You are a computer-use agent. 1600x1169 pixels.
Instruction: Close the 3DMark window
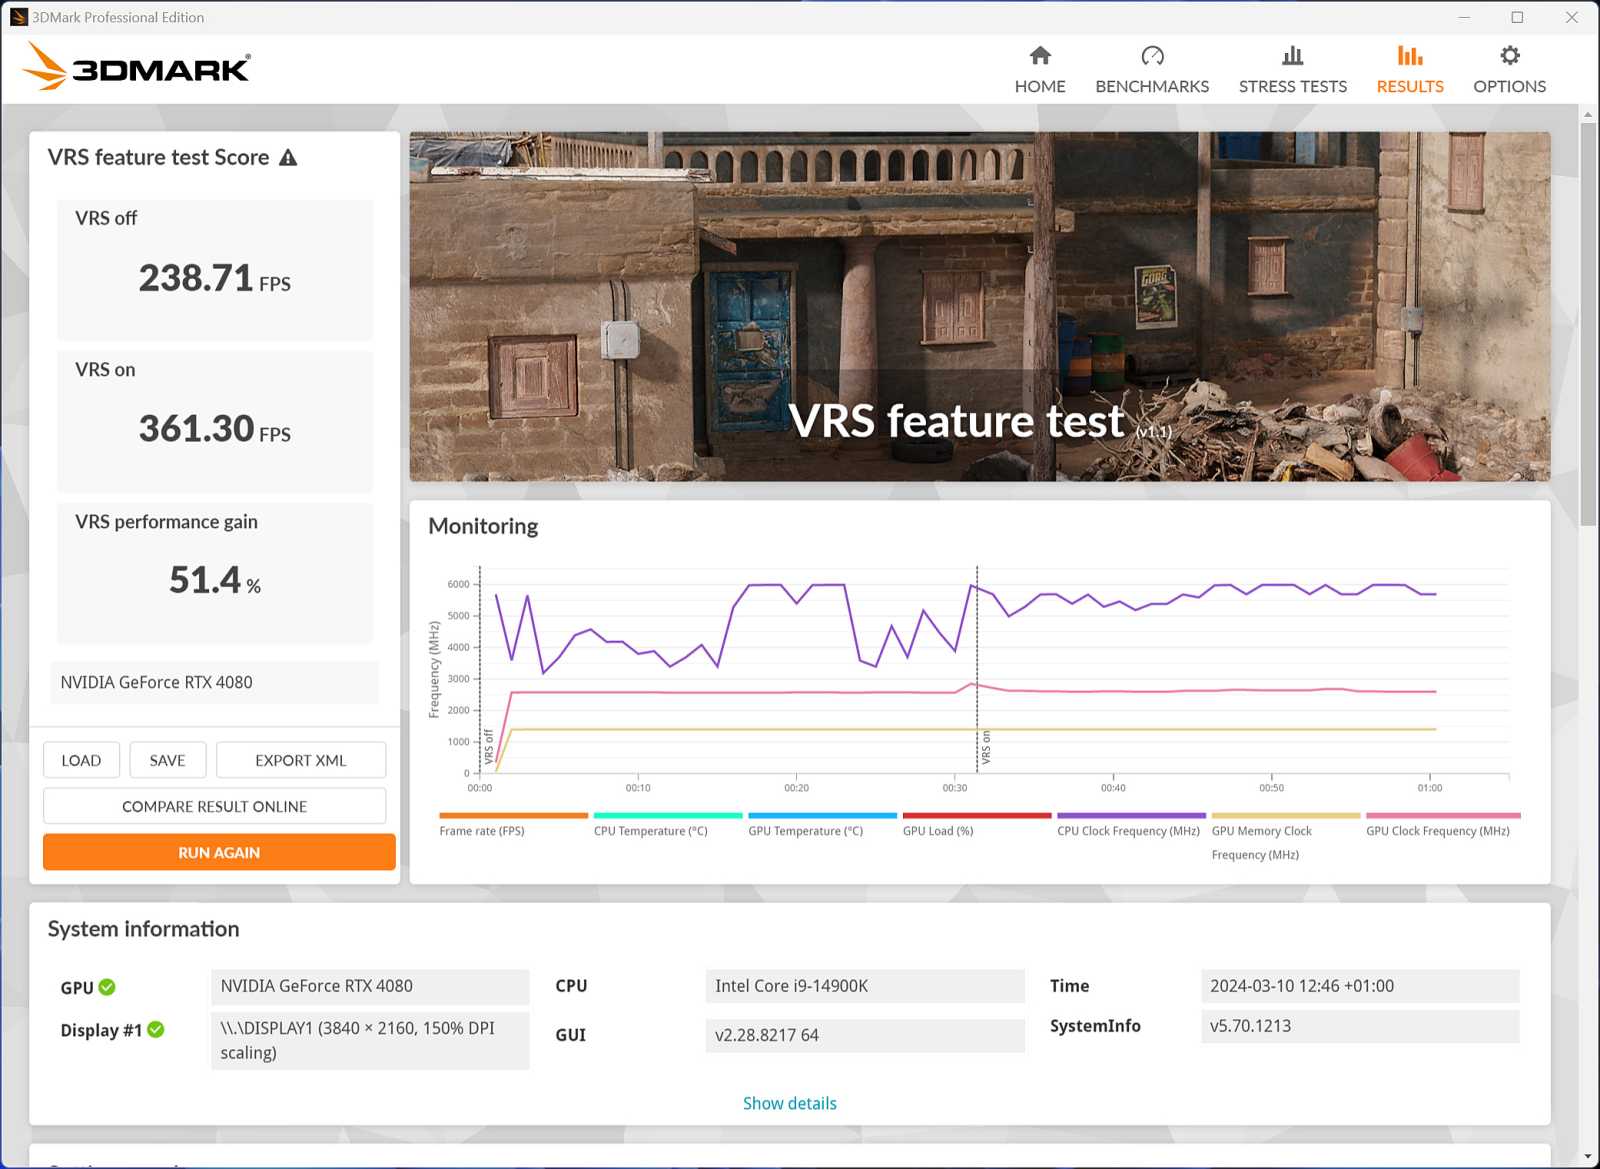1572,17
